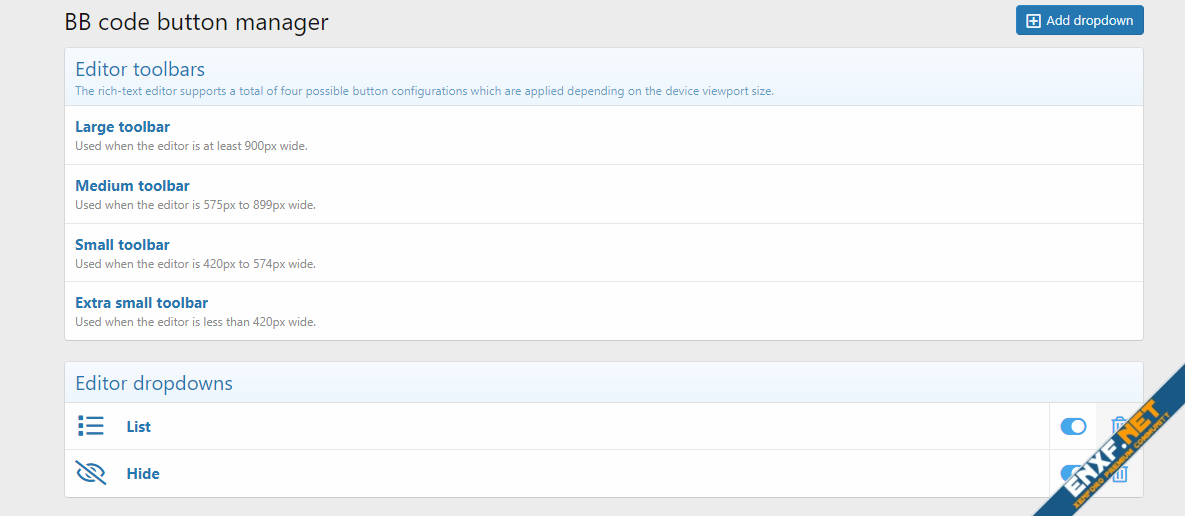
Task: Disable the Hide dropdown toggle switch
Action: point(1070,473)
